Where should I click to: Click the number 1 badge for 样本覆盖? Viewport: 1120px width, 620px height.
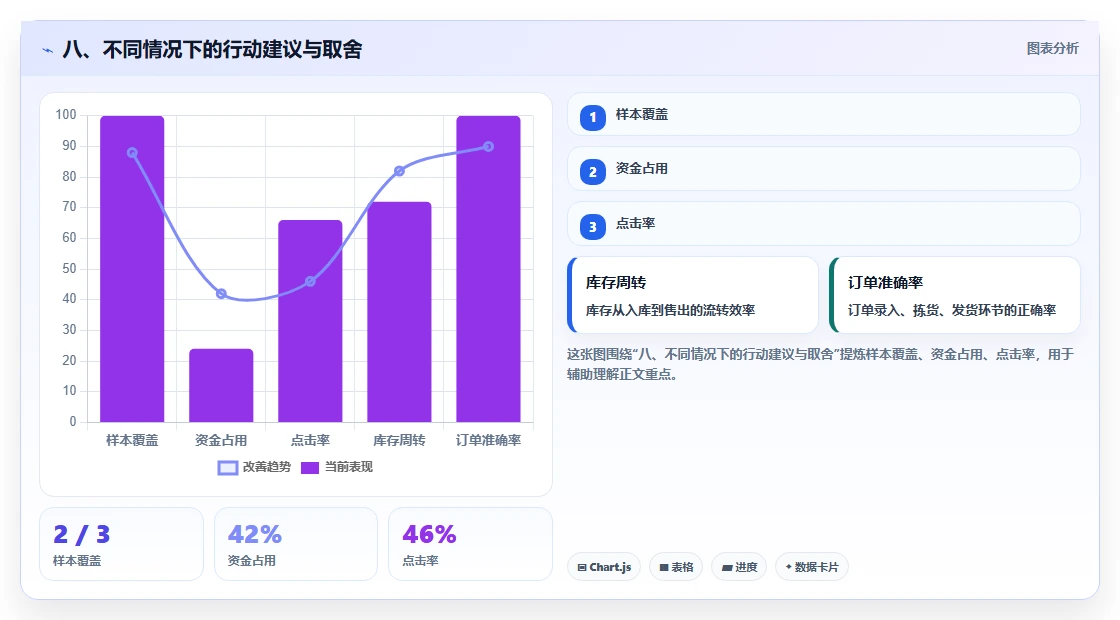tap(592, 118)
